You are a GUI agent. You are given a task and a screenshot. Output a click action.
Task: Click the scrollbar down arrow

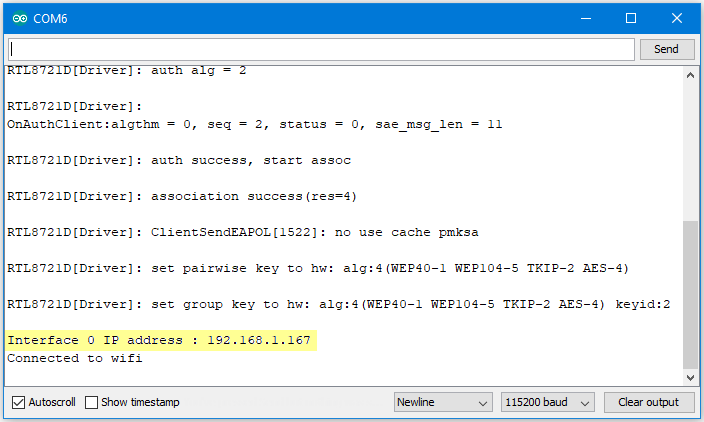click(x=690, y=378)
